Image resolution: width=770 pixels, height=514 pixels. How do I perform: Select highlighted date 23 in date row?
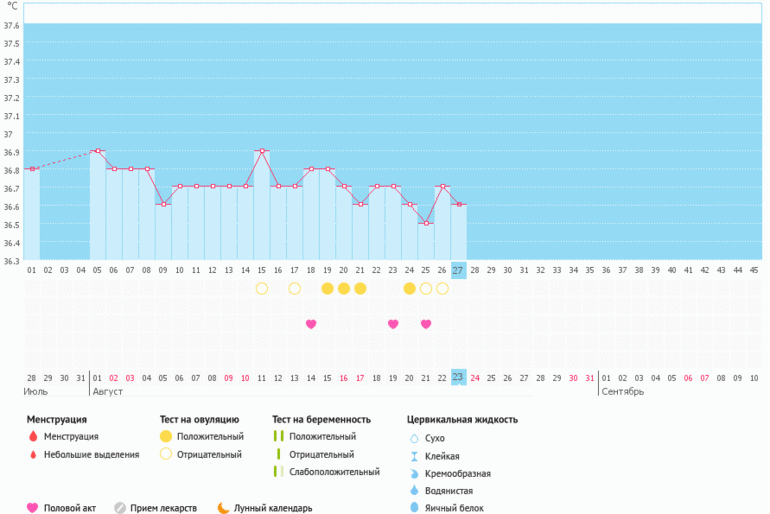tap(458, 377)
